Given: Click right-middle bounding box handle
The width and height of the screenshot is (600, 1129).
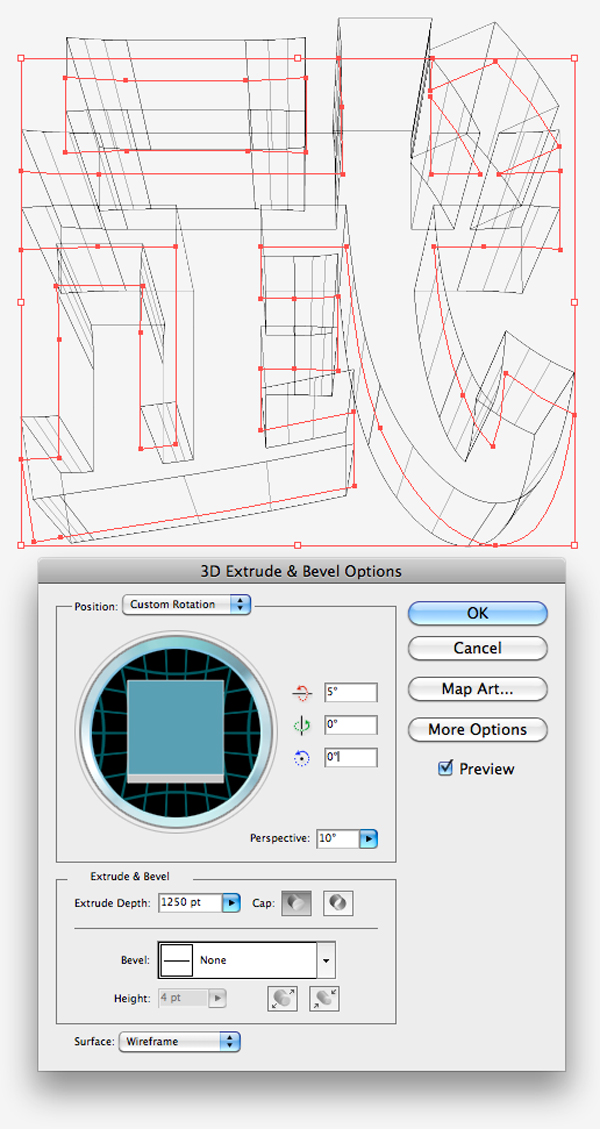Looking at the screenshot, I should 574,302.
